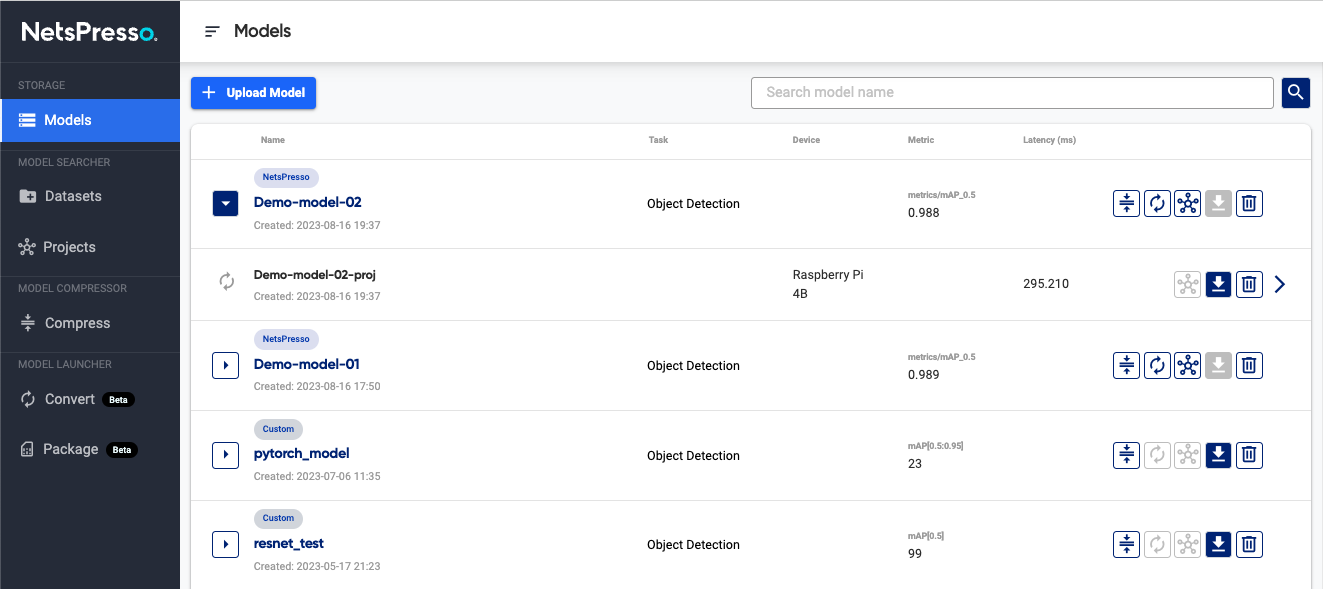This screenshot has width=1323, height=589.
Task: Delete the pytorch_model entry
Action: (x=1249, y=456)
